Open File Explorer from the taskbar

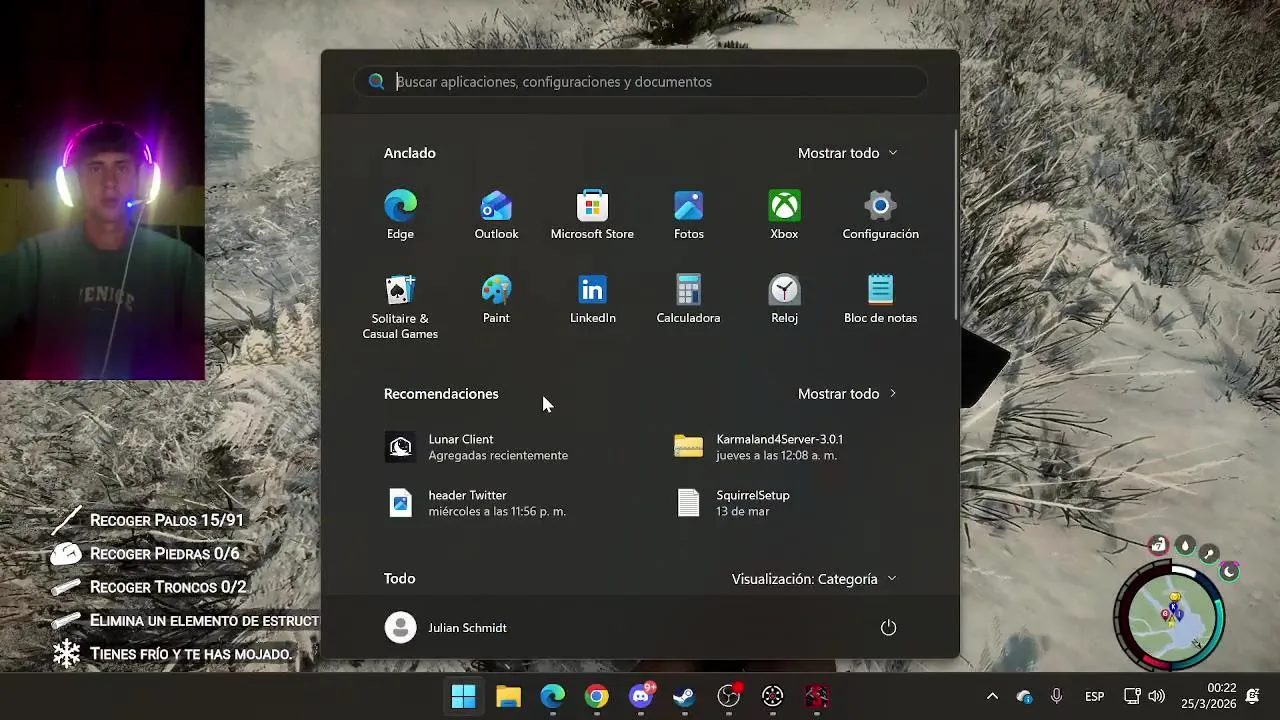(508, 696)
